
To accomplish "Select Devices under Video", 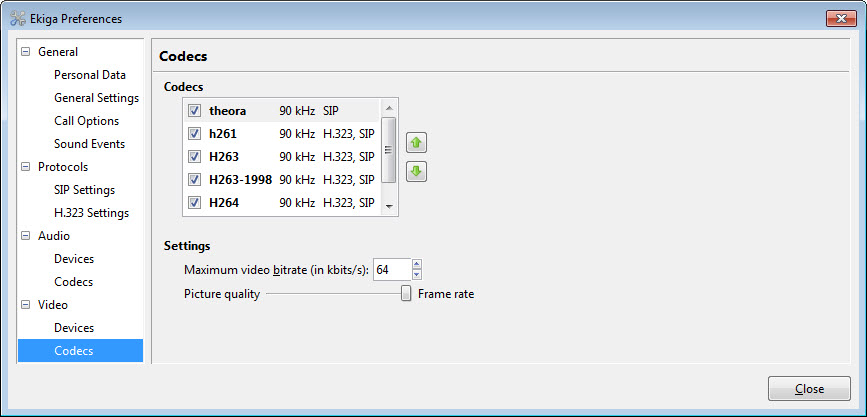I will tap(74, 327).
